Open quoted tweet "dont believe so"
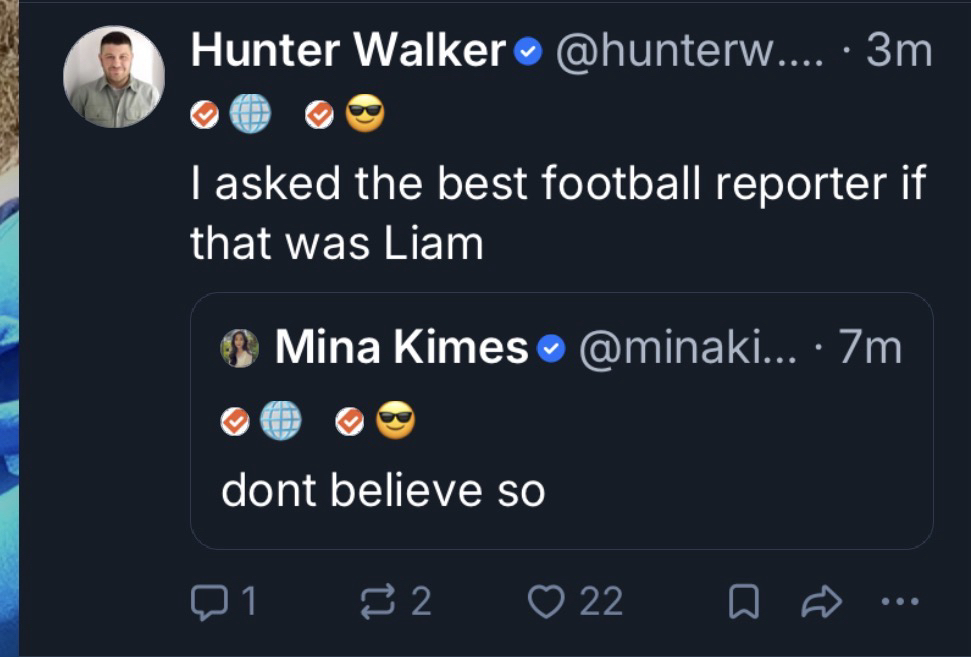This screenshot has width=971, height=657. point(383,491)
